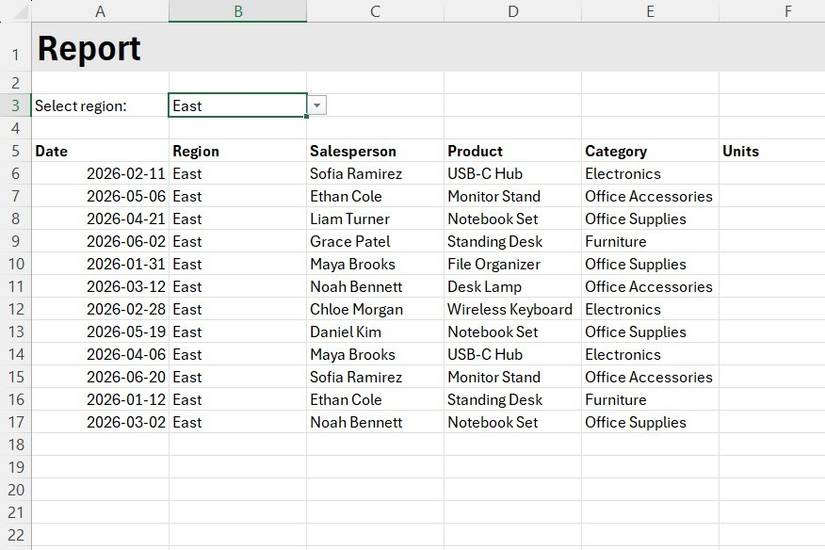Click the Liam Turner cell

click(x=375, y=218)
